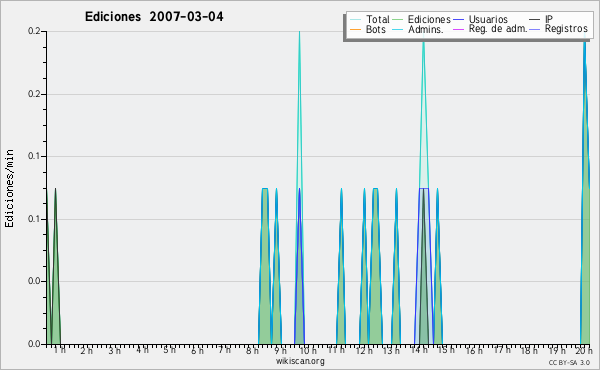Screen dimensions: 600x370
Task: Click the orange Bots legend line marker
Action: tap(355, 29)
